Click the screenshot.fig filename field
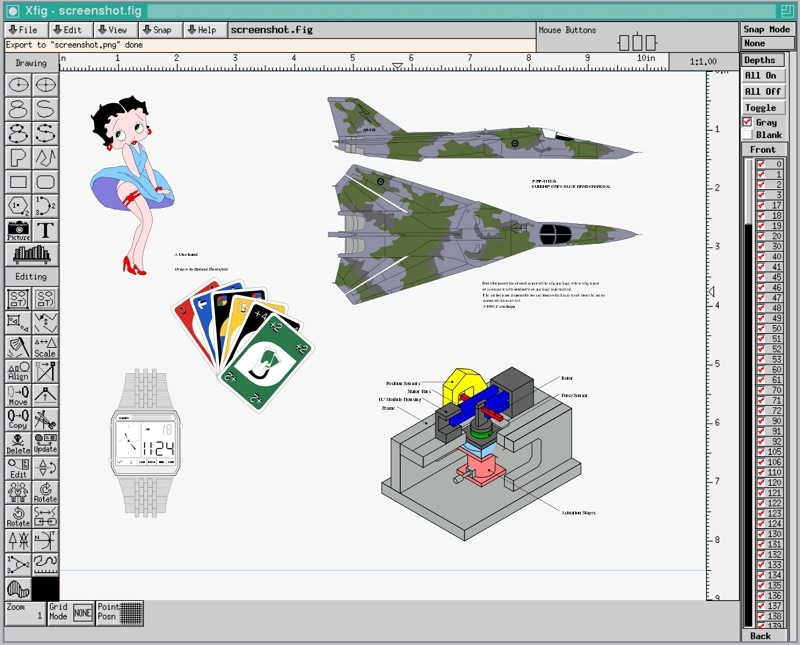This screenshot has height=645, width=800. [382, 30]
